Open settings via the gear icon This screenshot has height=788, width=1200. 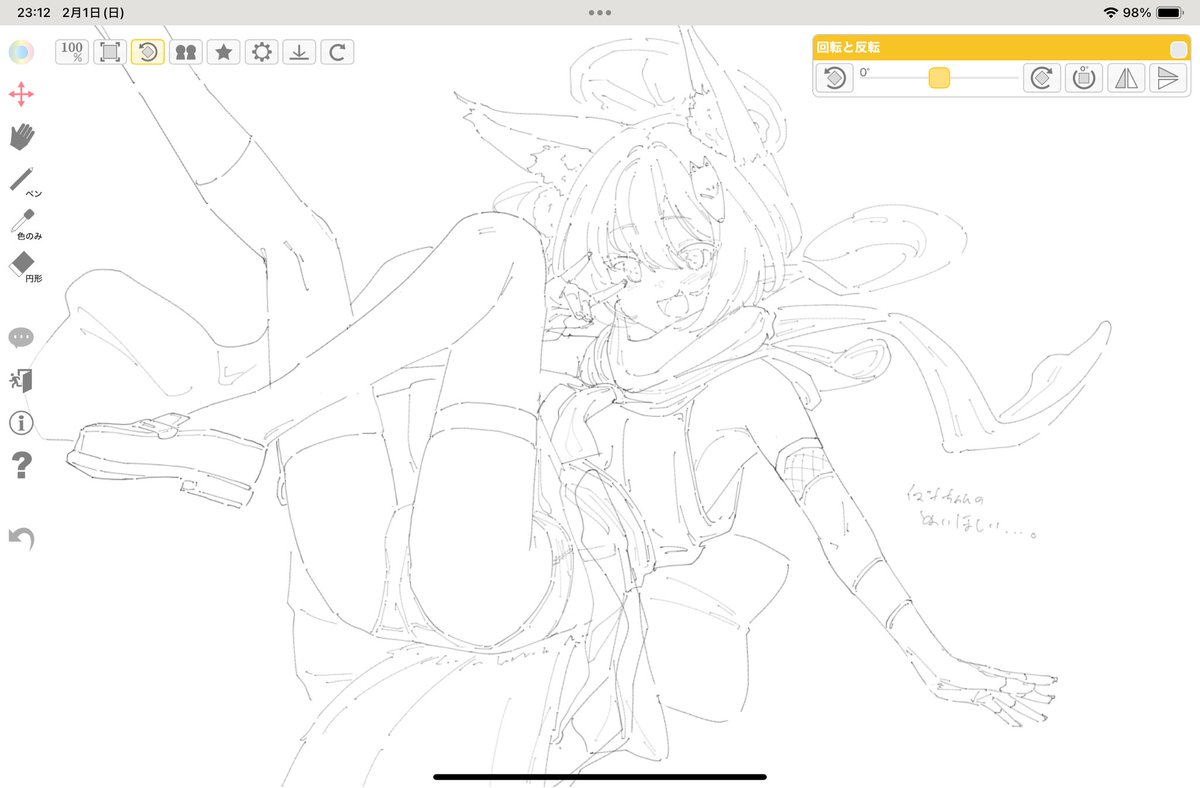click(x=261, y=52)
